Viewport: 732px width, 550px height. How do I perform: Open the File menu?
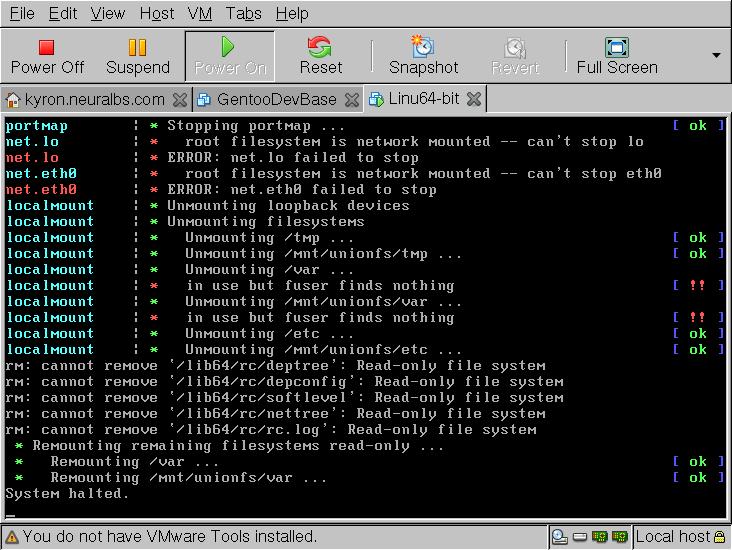tap(21, 13)
